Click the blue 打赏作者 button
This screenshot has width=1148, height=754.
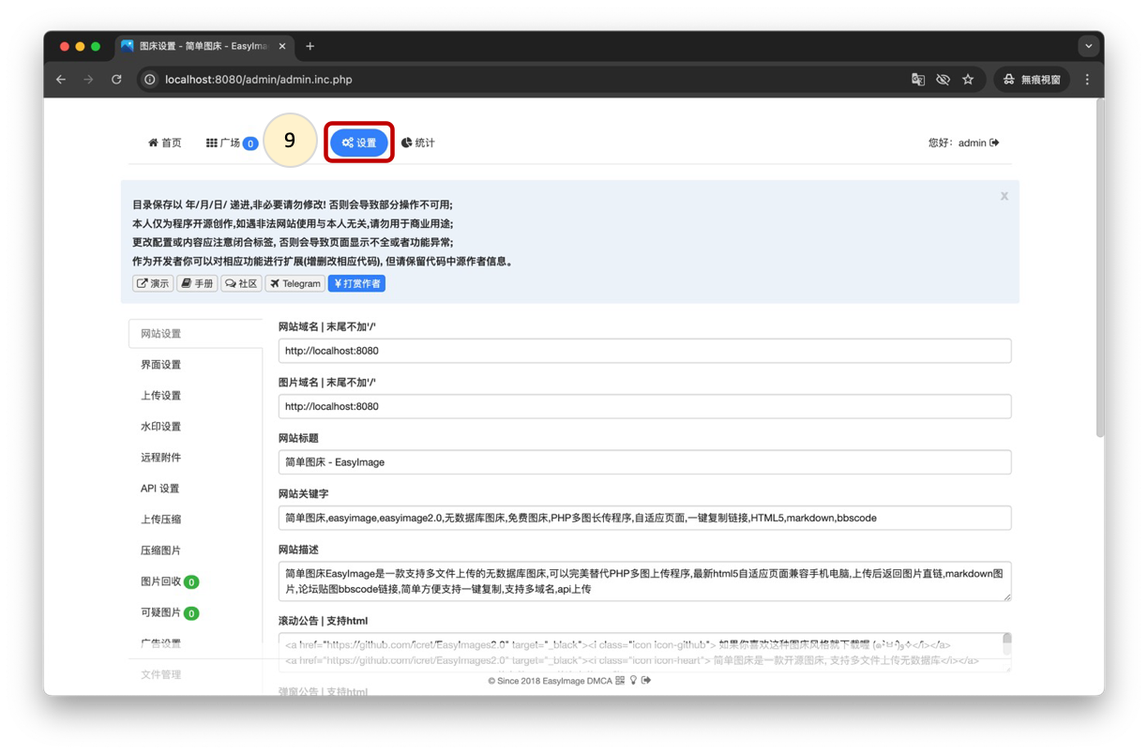tap(357, 284)
